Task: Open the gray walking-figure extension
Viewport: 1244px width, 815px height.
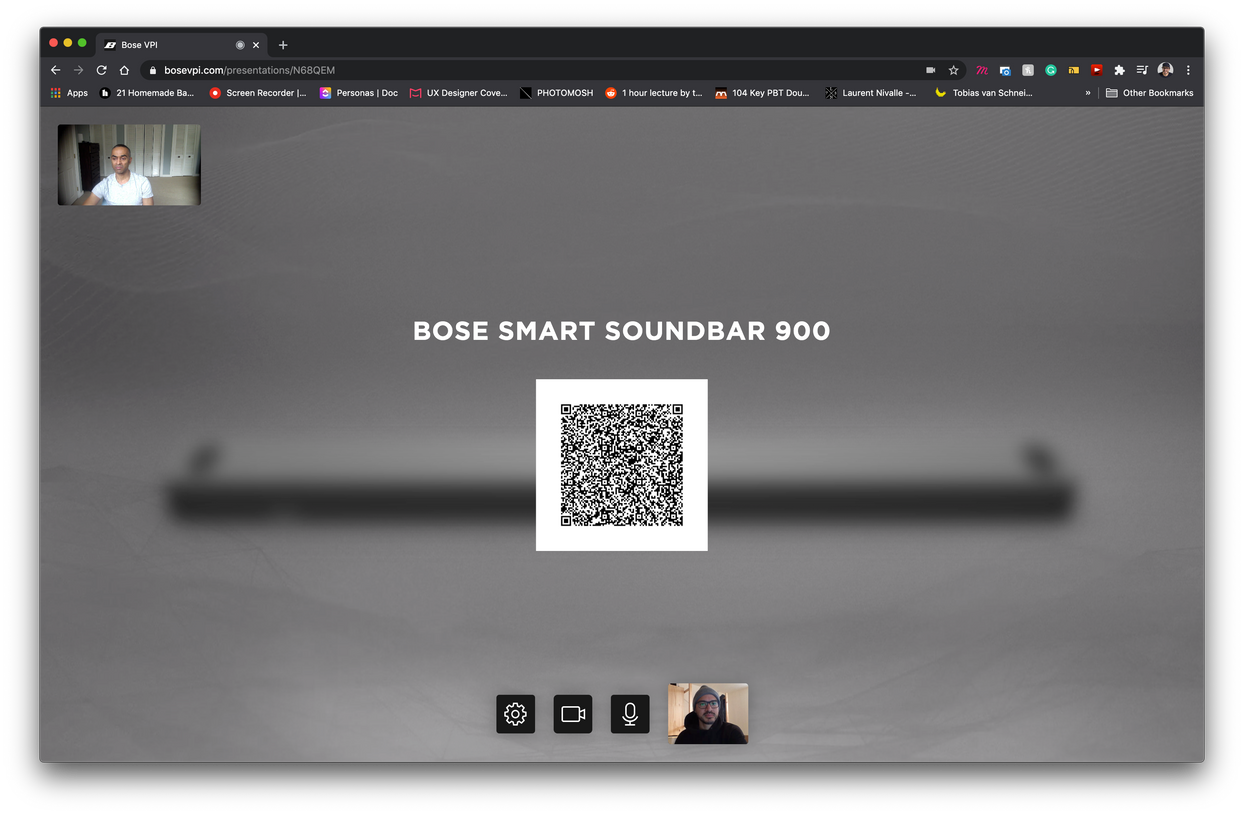Action: click(1028, 70)
